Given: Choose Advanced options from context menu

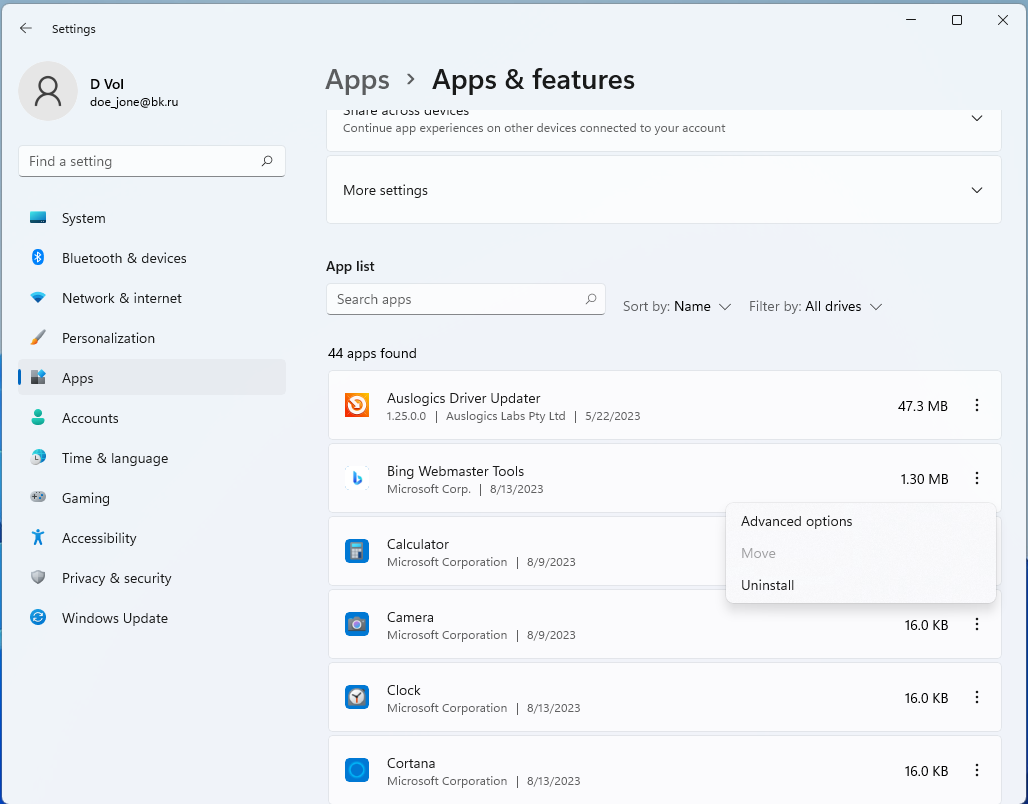Looking at the screenshot, I should 796,521.
